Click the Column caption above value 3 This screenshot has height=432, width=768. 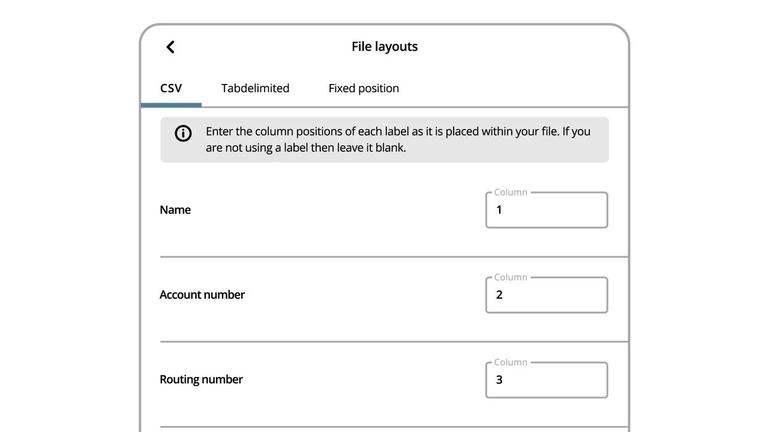(x=510, y=363)
